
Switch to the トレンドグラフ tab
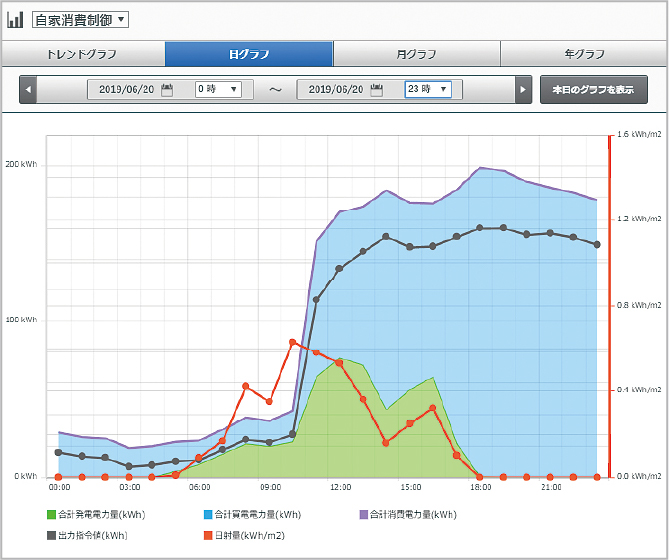pos(83,54)
